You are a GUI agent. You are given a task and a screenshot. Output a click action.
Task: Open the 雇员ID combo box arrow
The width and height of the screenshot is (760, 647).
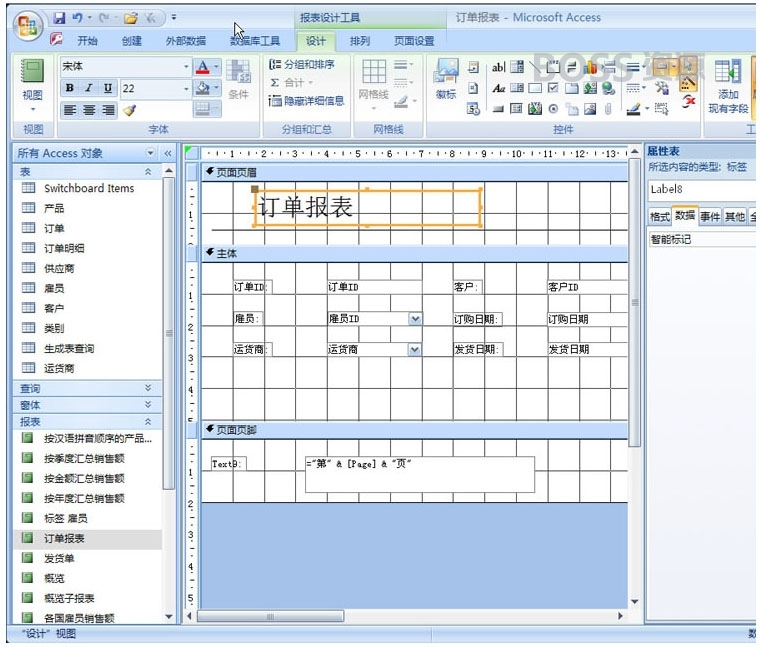coord(415,318)
